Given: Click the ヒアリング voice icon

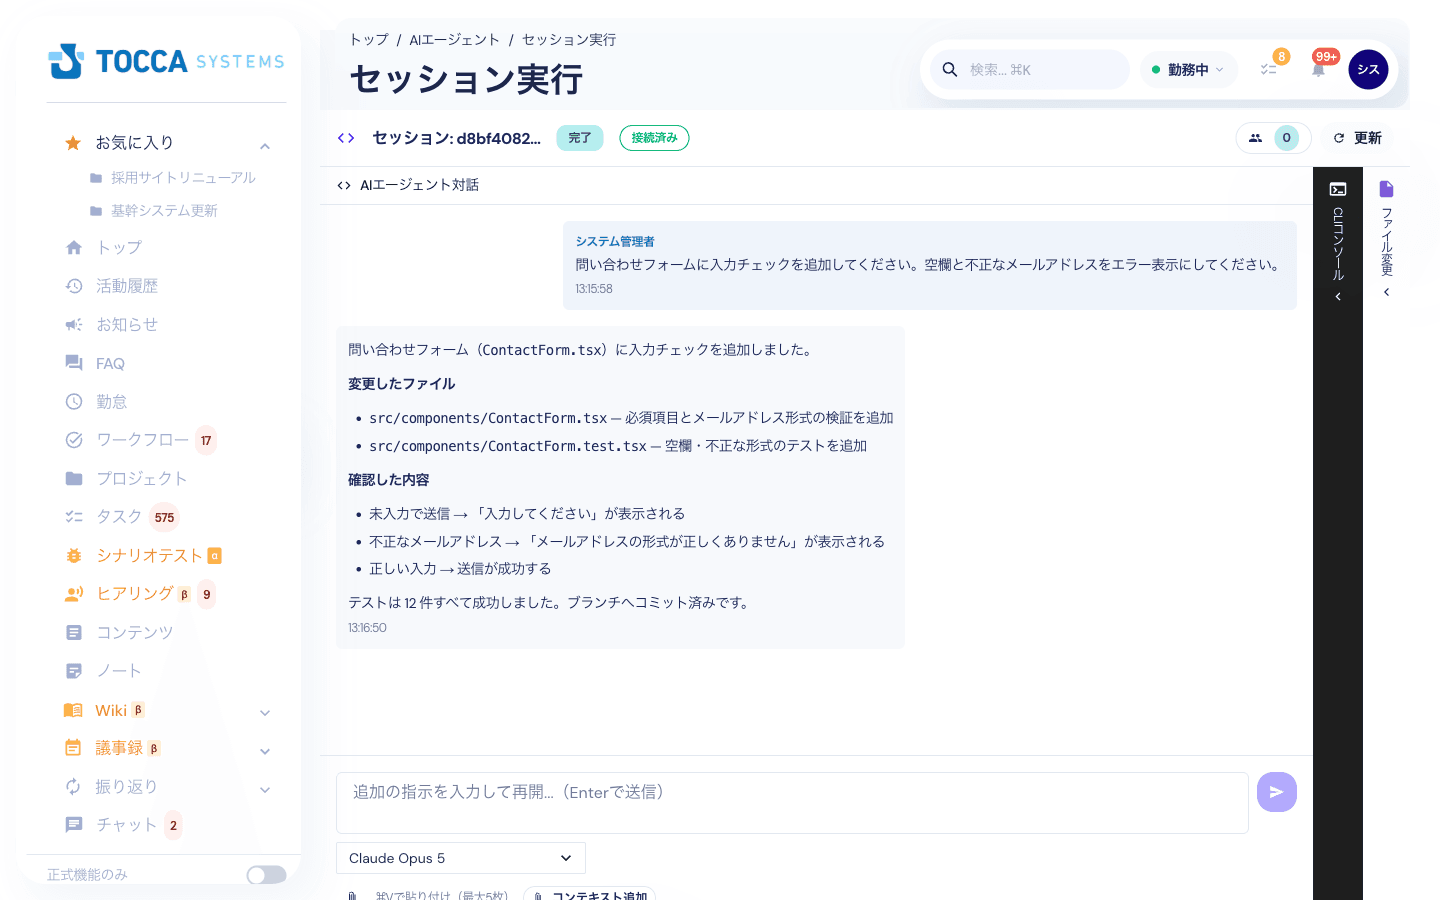Looking at the screenshot, I should (74, 594).
